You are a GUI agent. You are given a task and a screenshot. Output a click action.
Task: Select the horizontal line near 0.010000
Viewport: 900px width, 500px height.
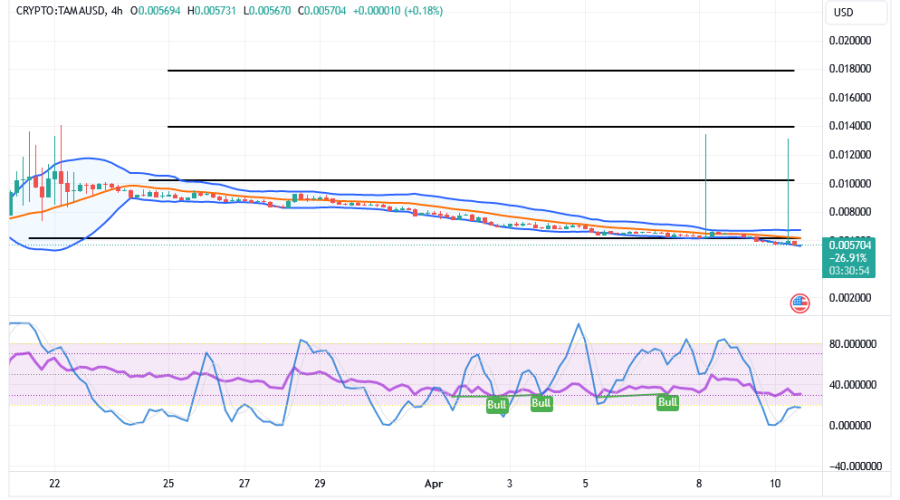coord(471,180)
